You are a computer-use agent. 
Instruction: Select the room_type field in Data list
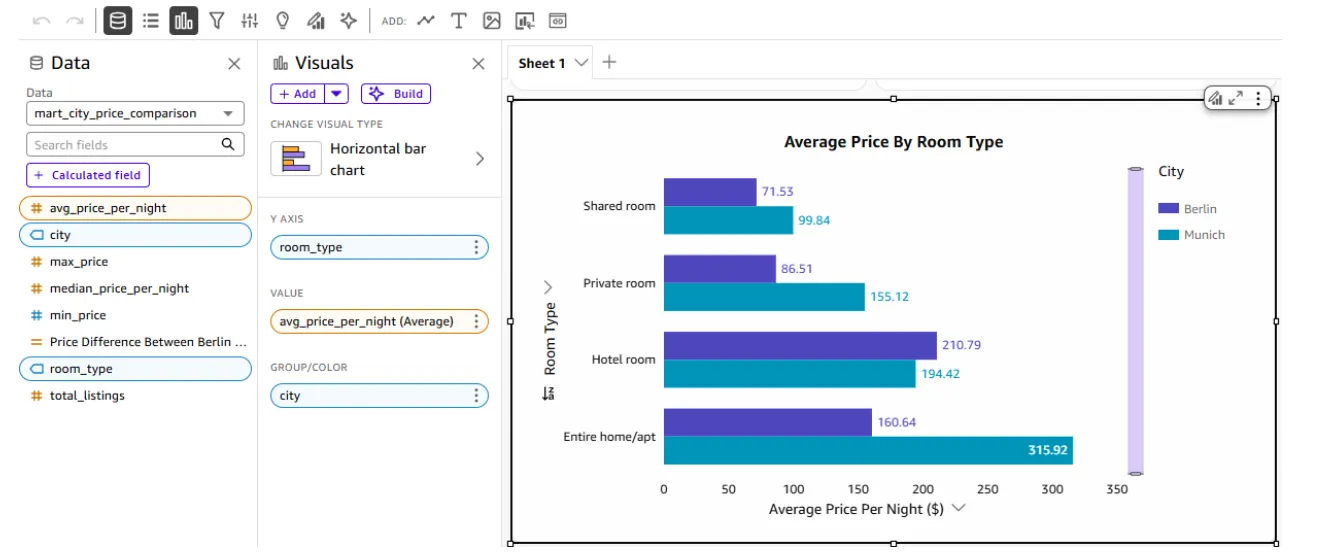pyautogui.click(x=135, y=369)
